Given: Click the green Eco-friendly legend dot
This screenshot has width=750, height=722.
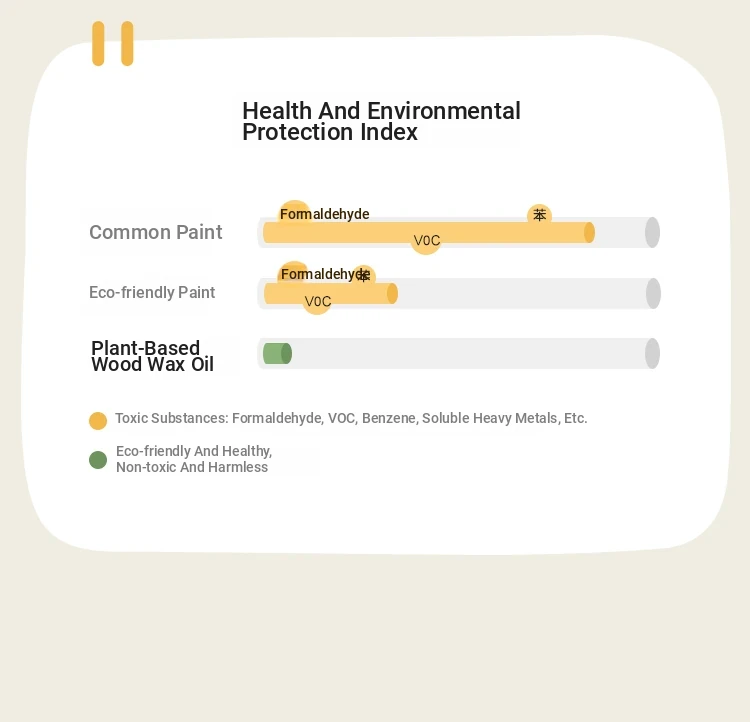Looking at the screenshot, I should [x=98, y=460].
